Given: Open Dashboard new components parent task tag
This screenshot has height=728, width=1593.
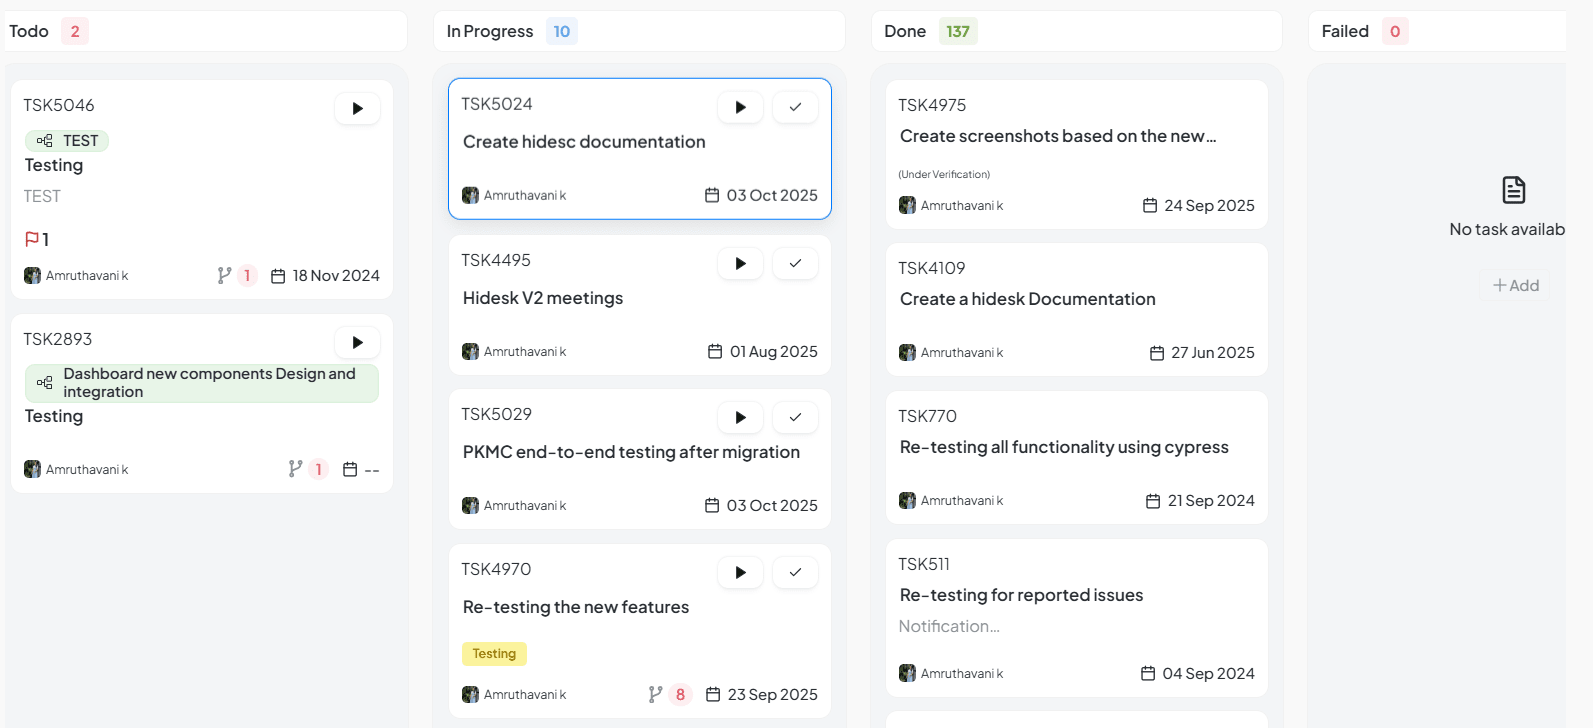Looking at the screenshot, I should (202, 383).
